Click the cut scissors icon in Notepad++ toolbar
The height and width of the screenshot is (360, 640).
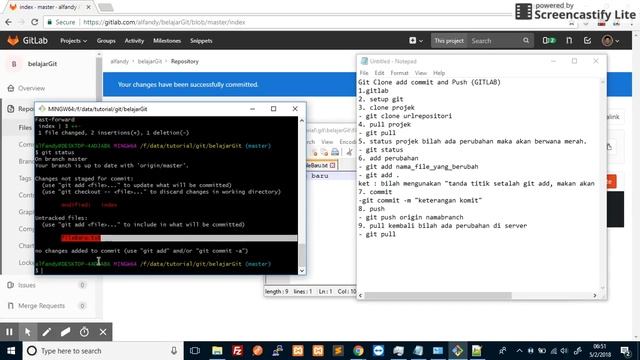349,152
